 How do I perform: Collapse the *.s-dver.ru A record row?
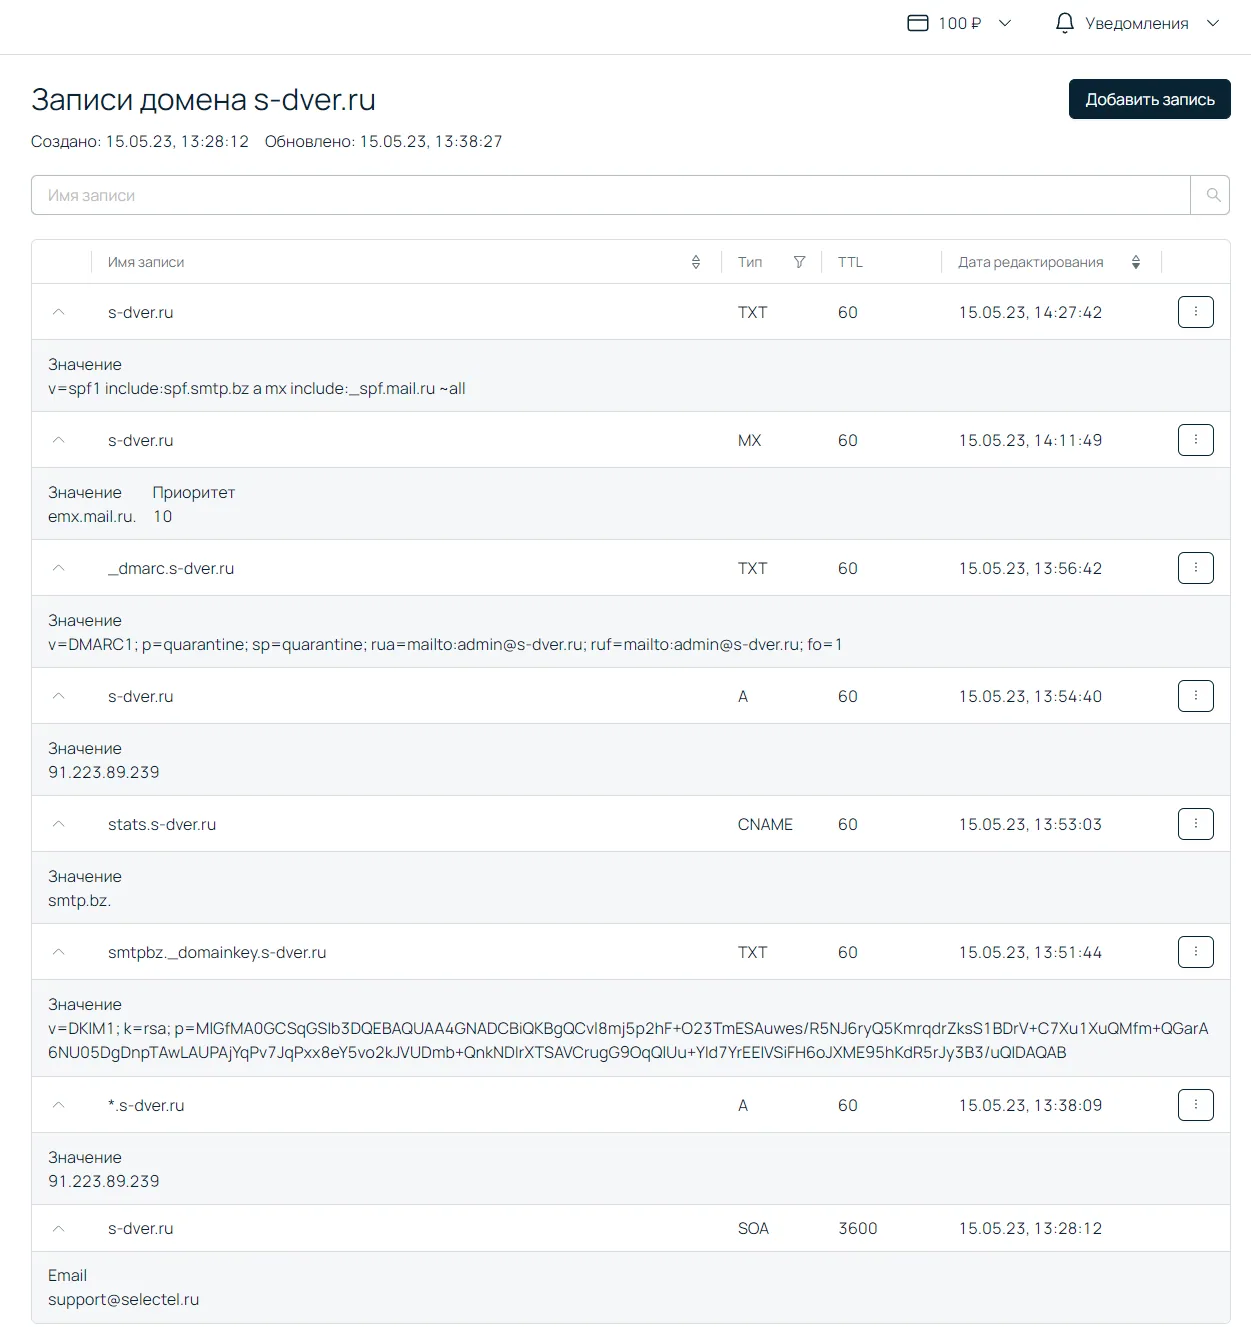tap(58, 1105)
